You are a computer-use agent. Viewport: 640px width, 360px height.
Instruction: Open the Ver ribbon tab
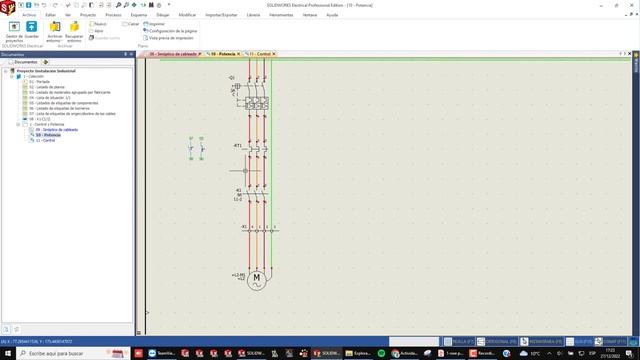68,15
